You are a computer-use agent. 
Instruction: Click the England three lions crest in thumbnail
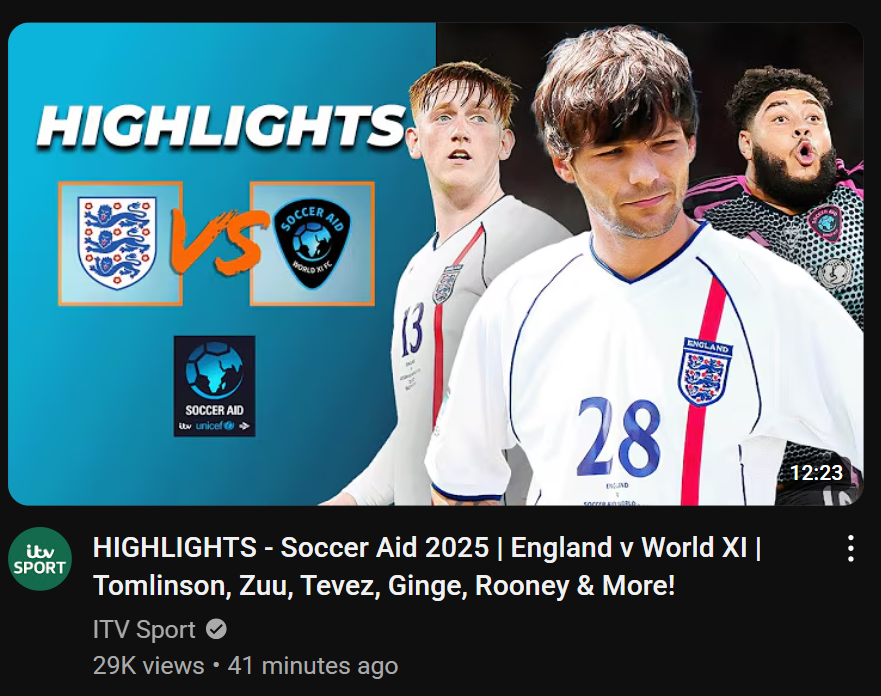[117, 242]
